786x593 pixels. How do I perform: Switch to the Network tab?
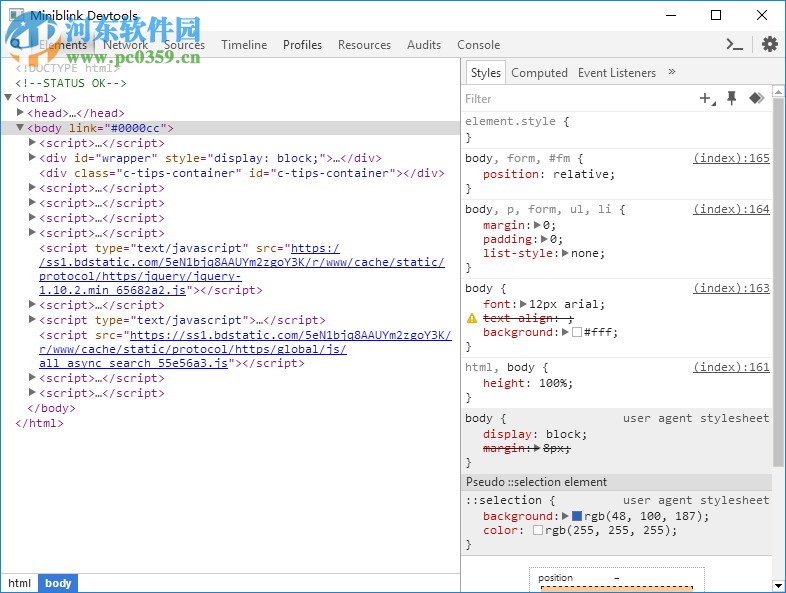point(125,45)
